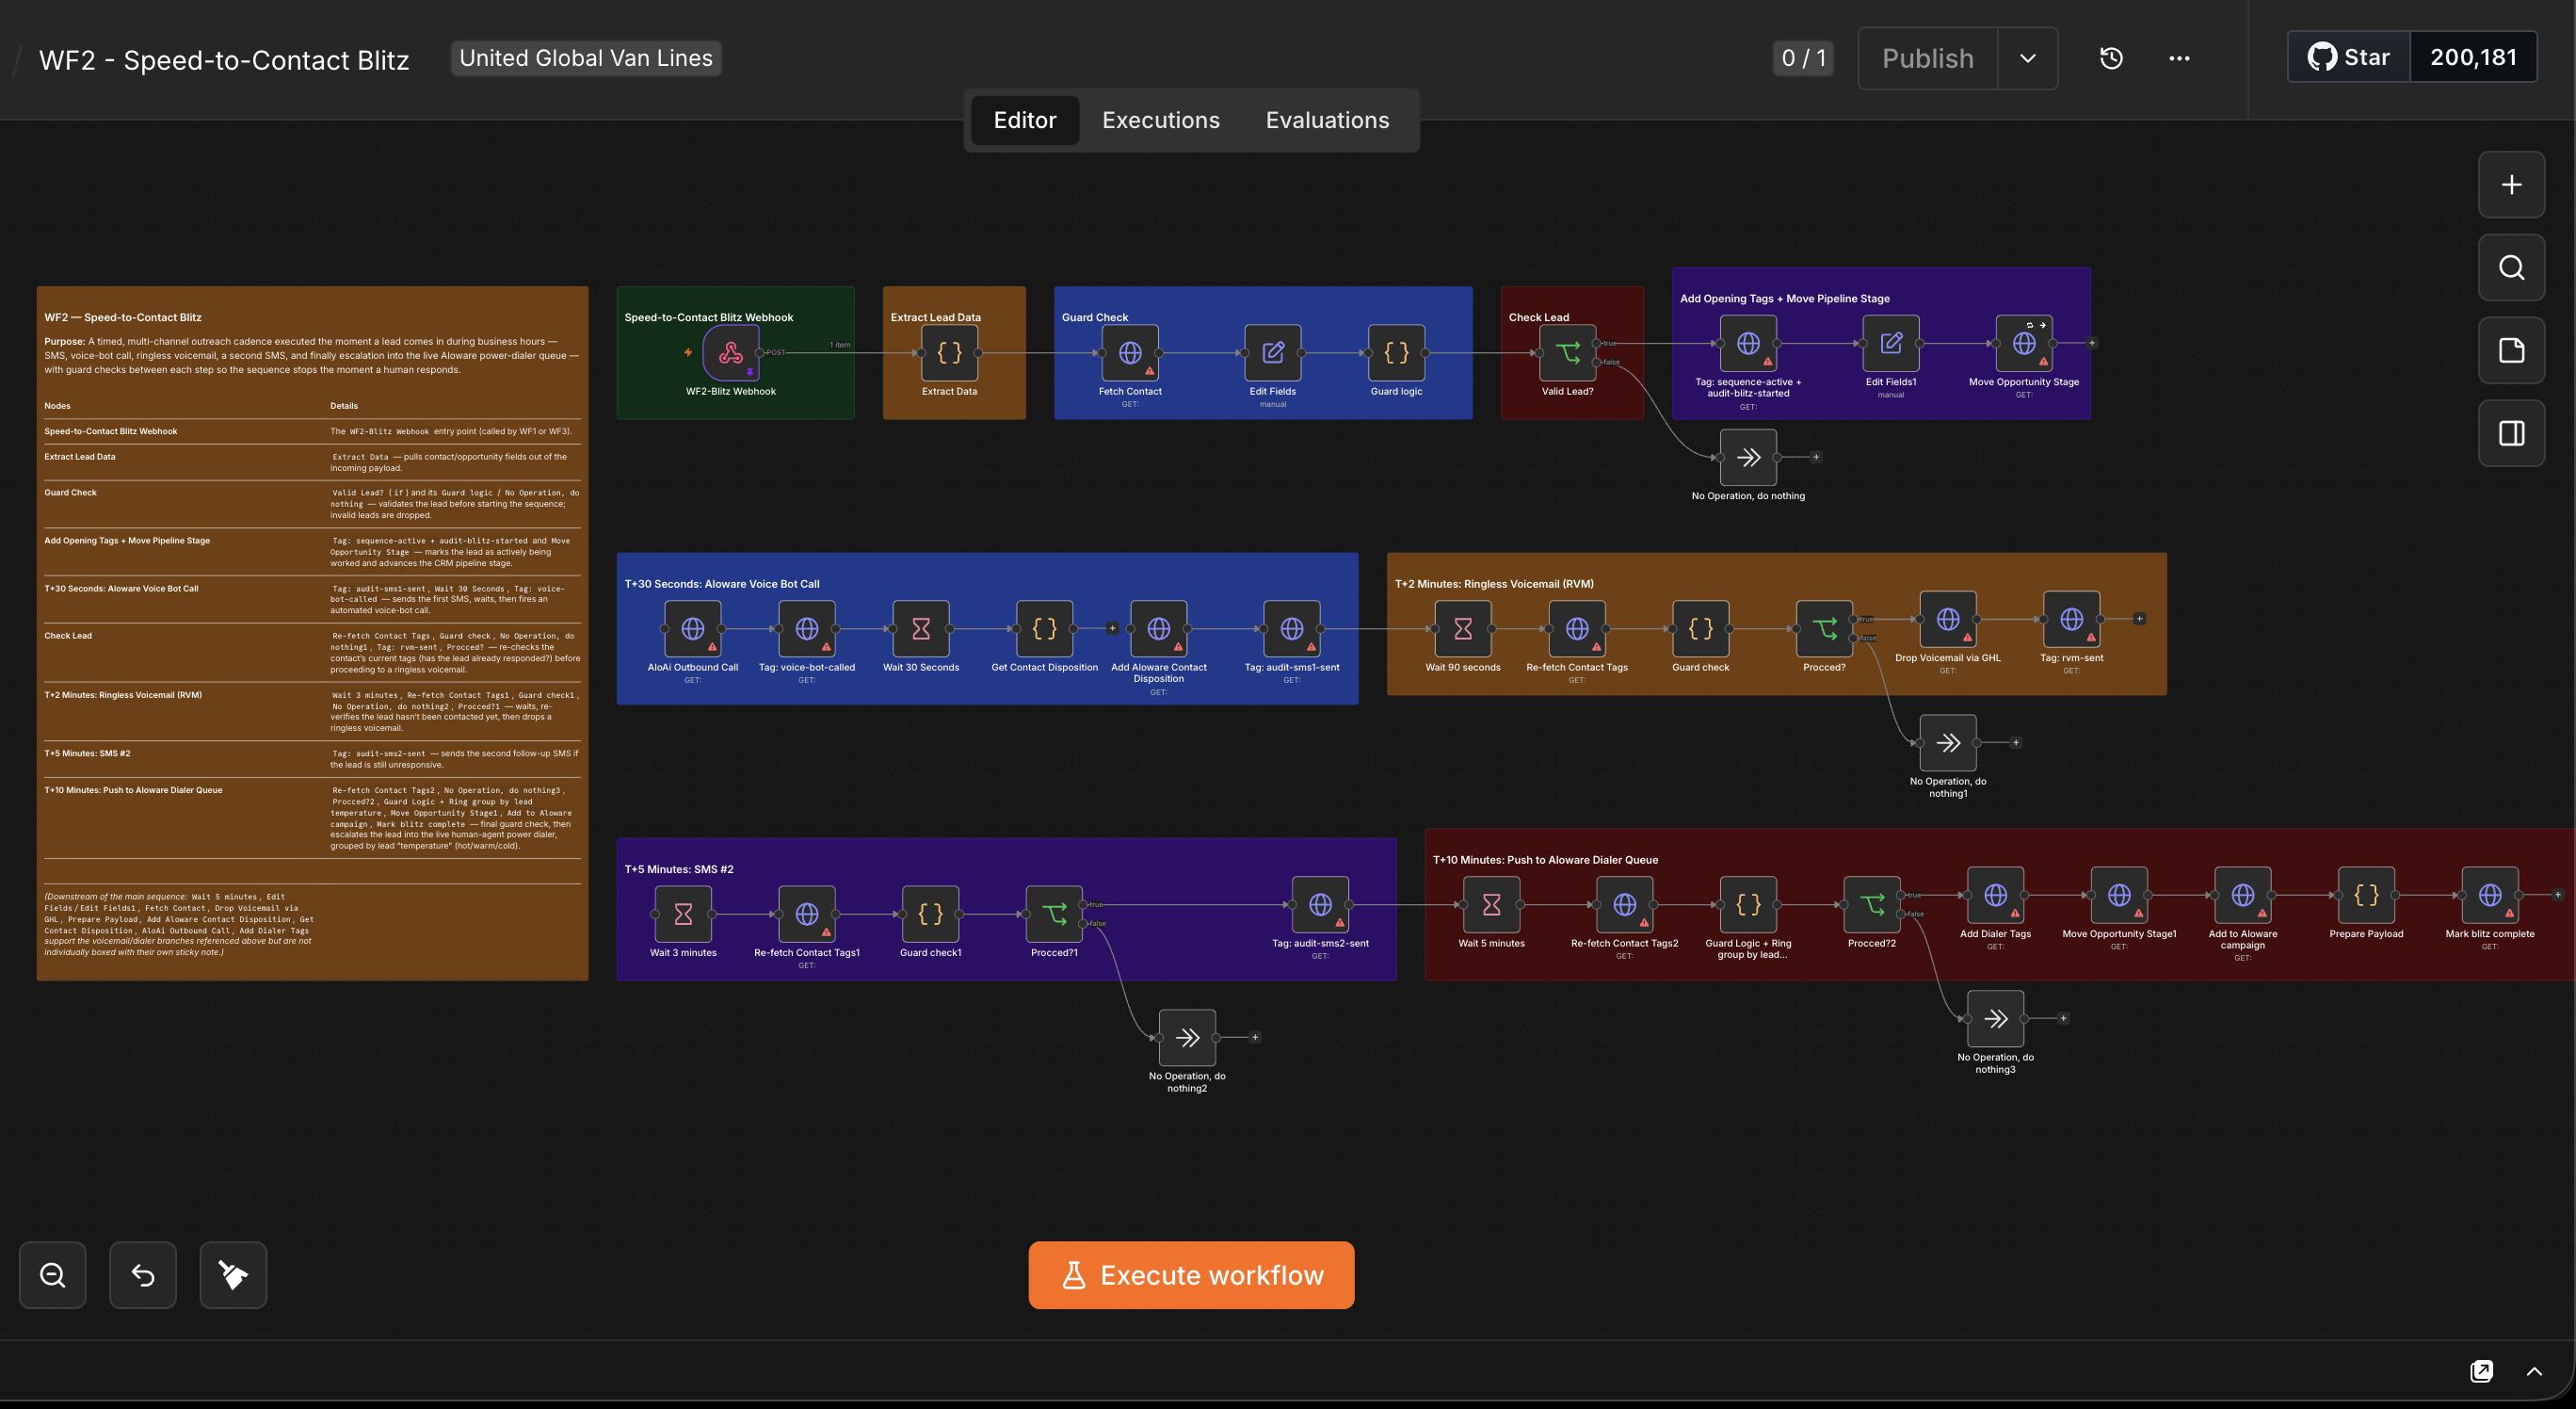This screenshot has width=2576, height=1409.
Task: Select the Wait 30 Seconds node
Action: pyautogui.click(x=921, y=629)
